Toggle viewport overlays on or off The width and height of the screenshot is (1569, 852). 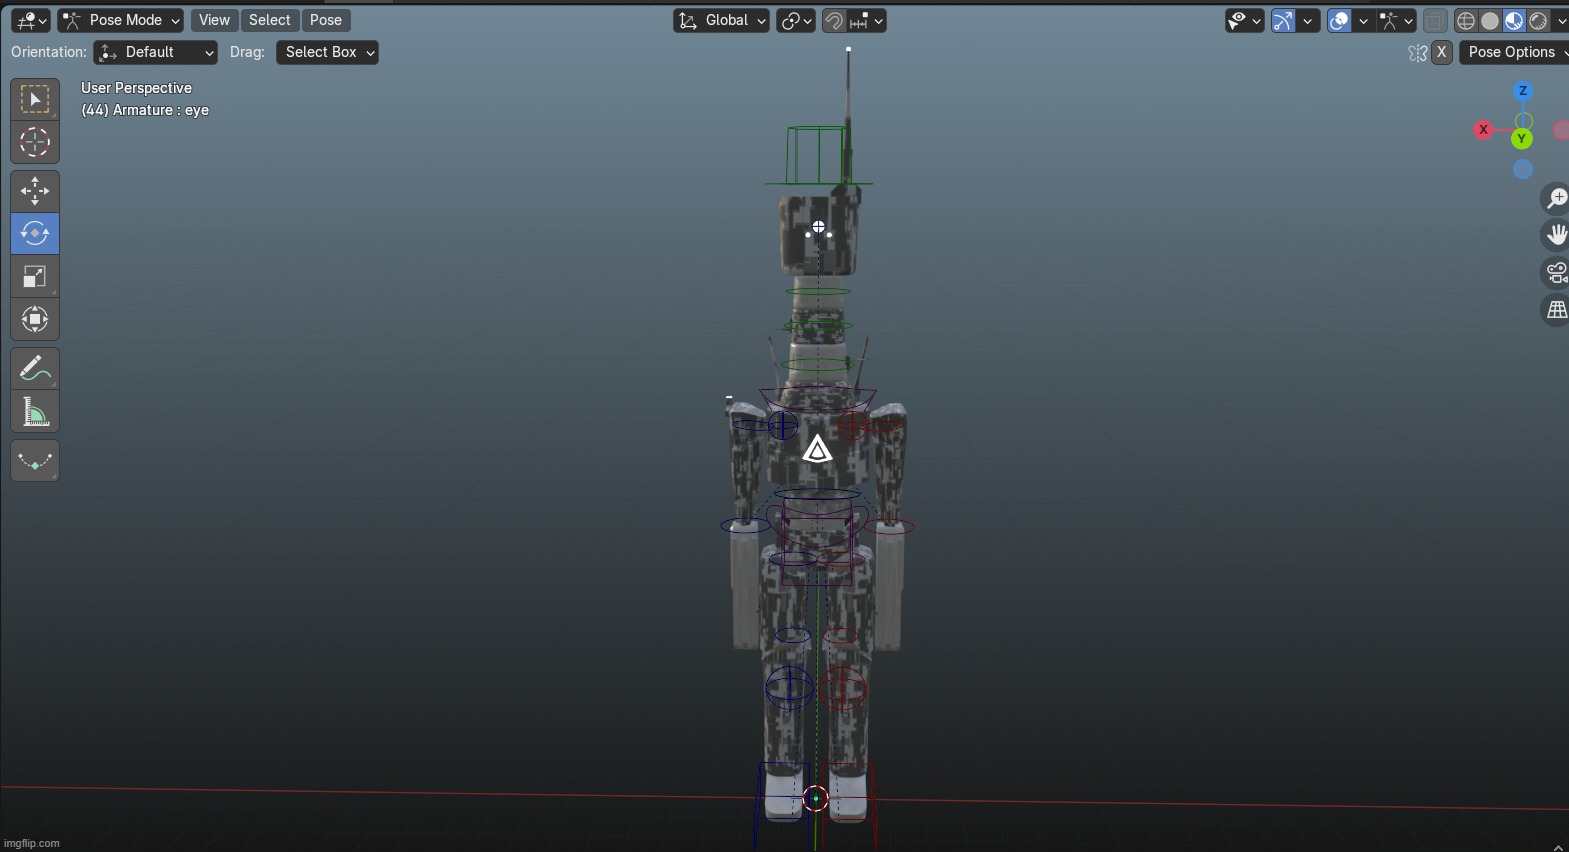tap(1339, 21)
